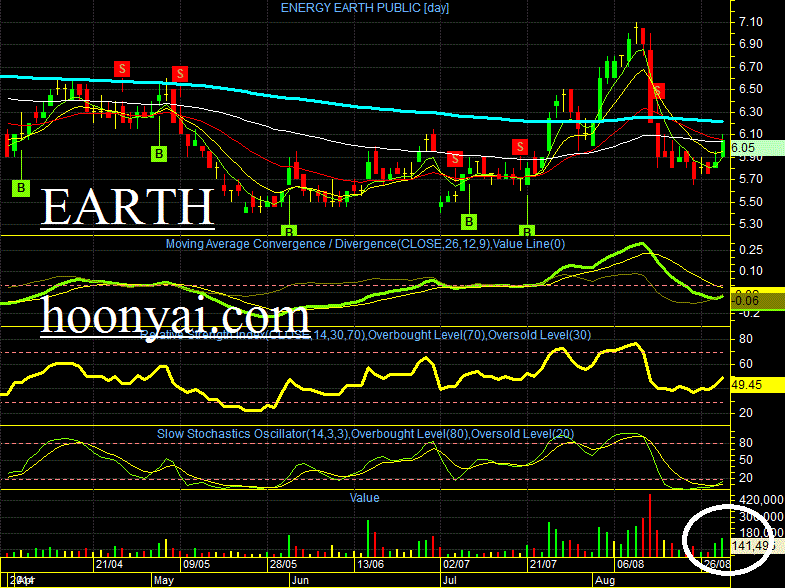Click the red S sell marker just before 09/05

coord(180,74)
